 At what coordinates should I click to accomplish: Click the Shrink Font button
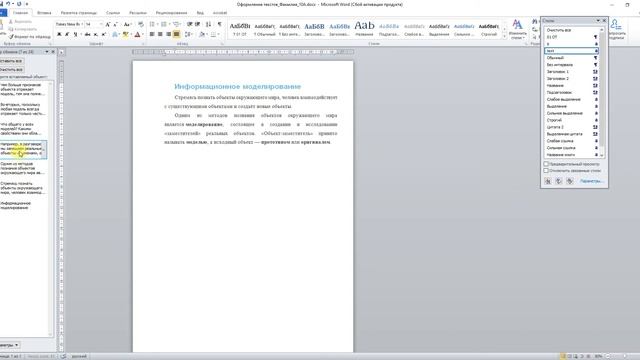[x=115, y=24]
